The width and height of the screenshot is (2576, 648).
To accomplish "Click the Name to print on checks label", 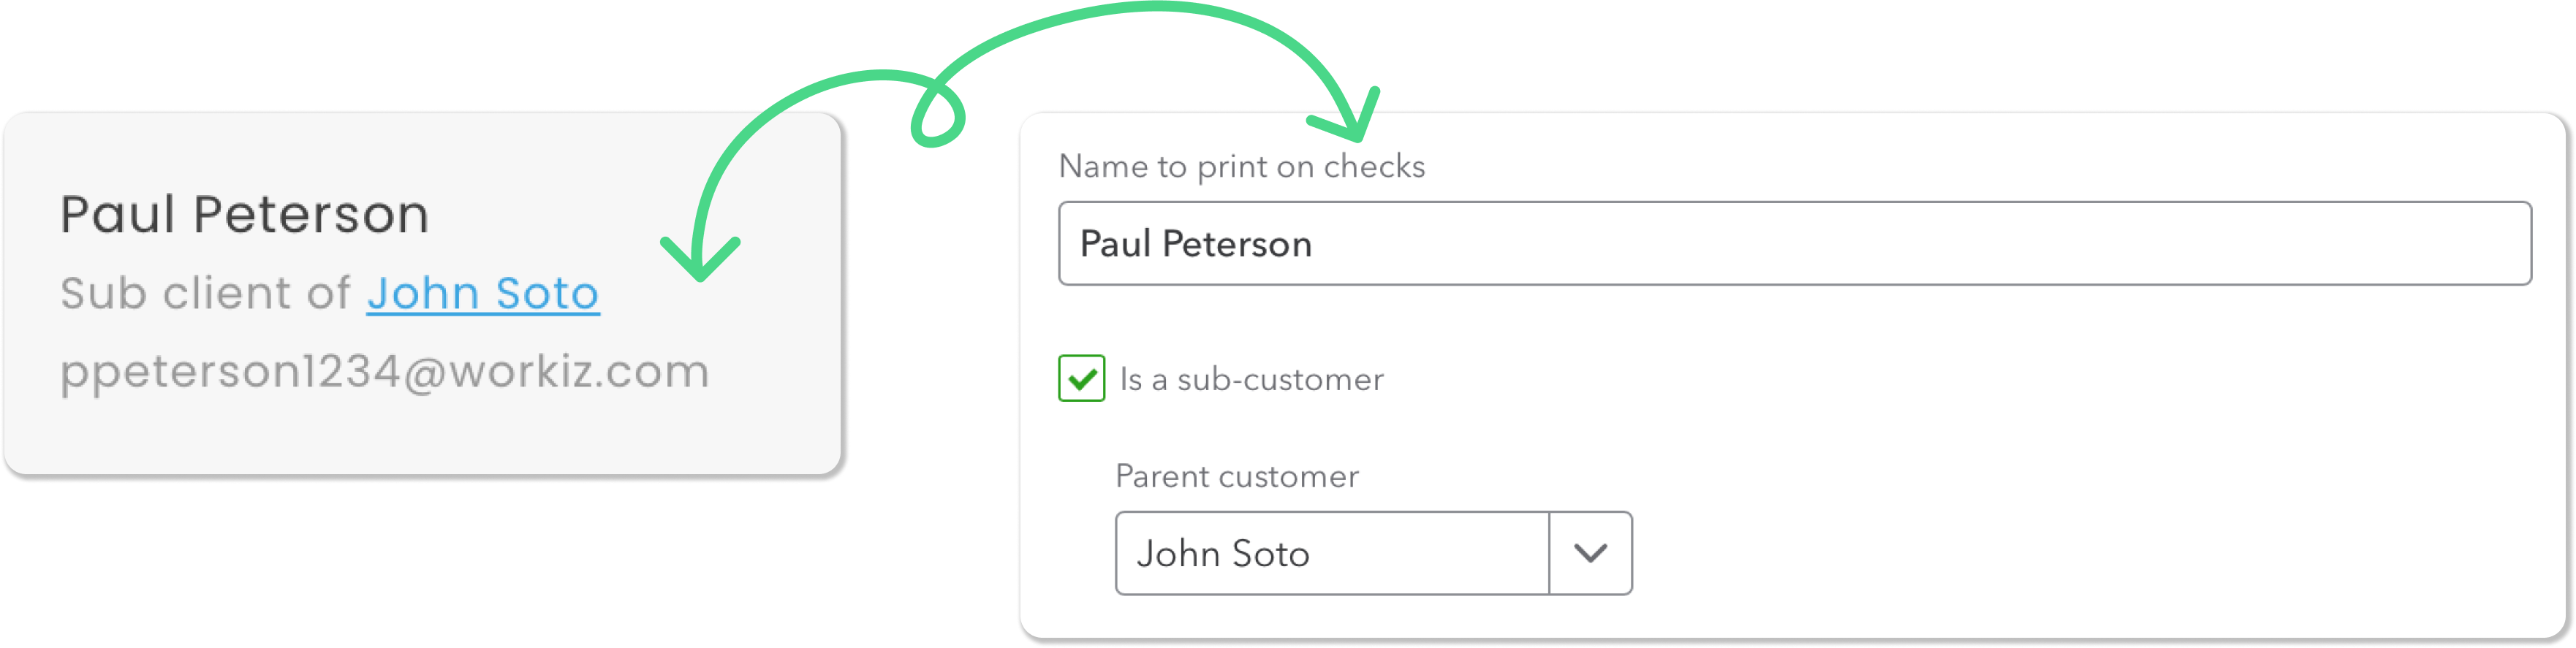I will coord(1241,166).
